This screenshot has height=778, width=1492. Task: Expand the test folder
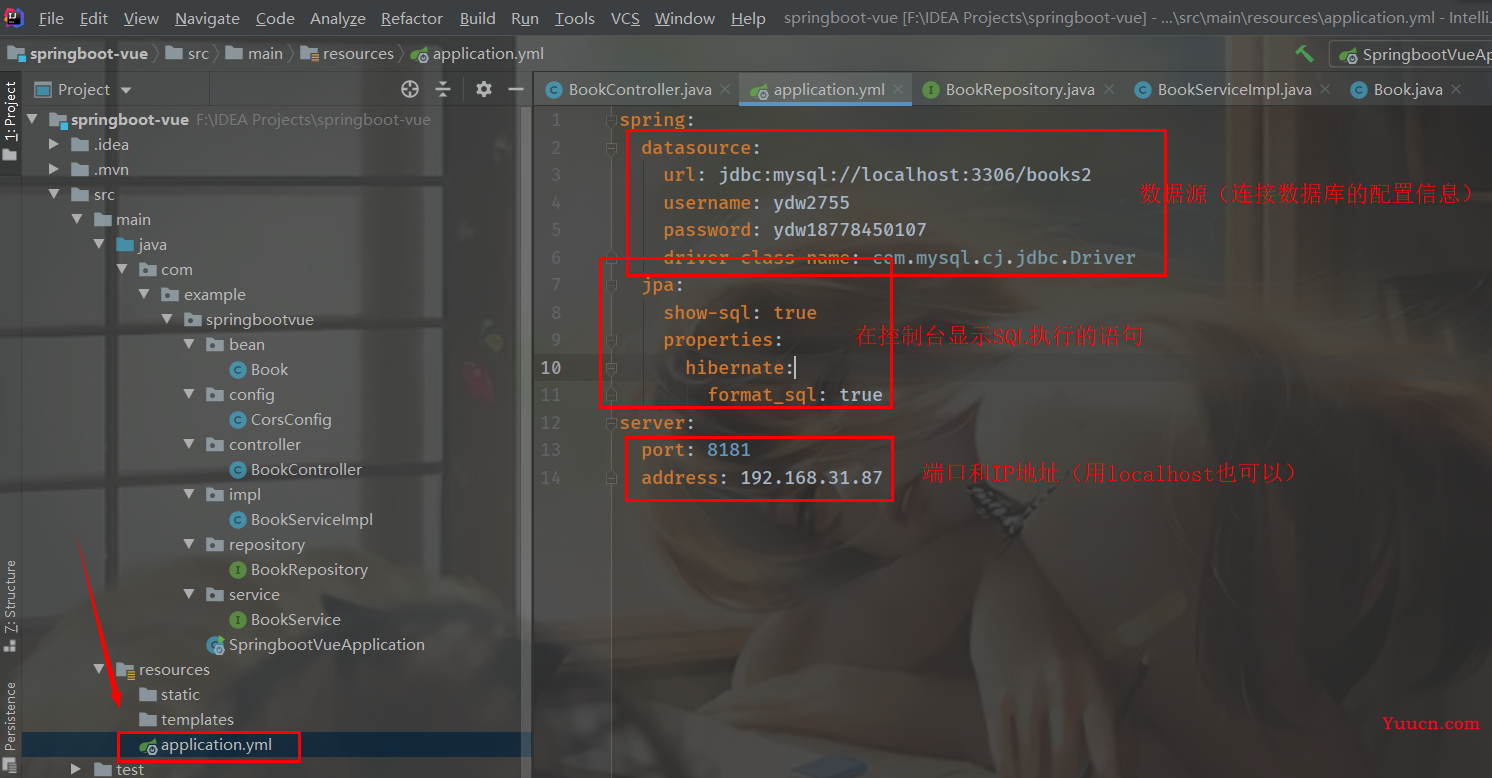pyautogui.click(x=77, y=769)
